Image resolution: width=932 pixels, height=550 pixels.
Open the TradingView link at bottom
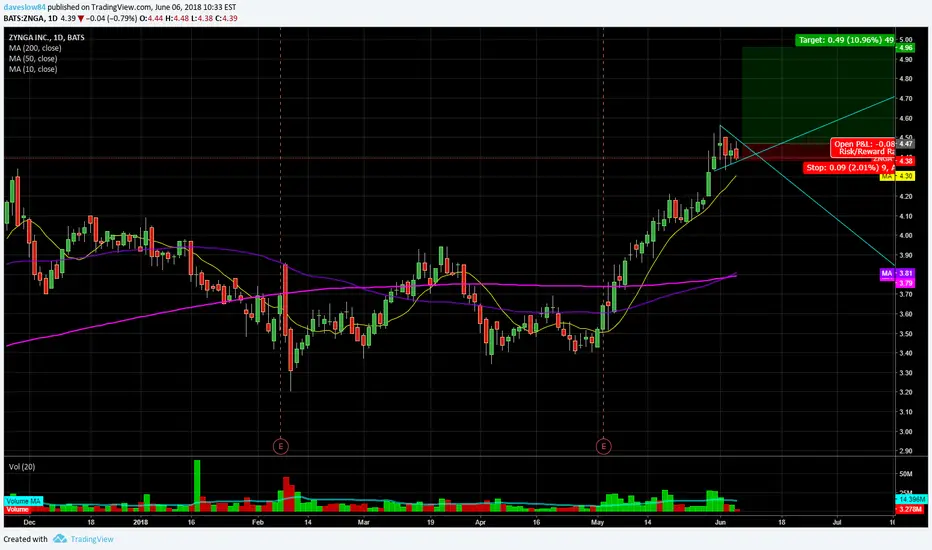click(x=92, y=539)
